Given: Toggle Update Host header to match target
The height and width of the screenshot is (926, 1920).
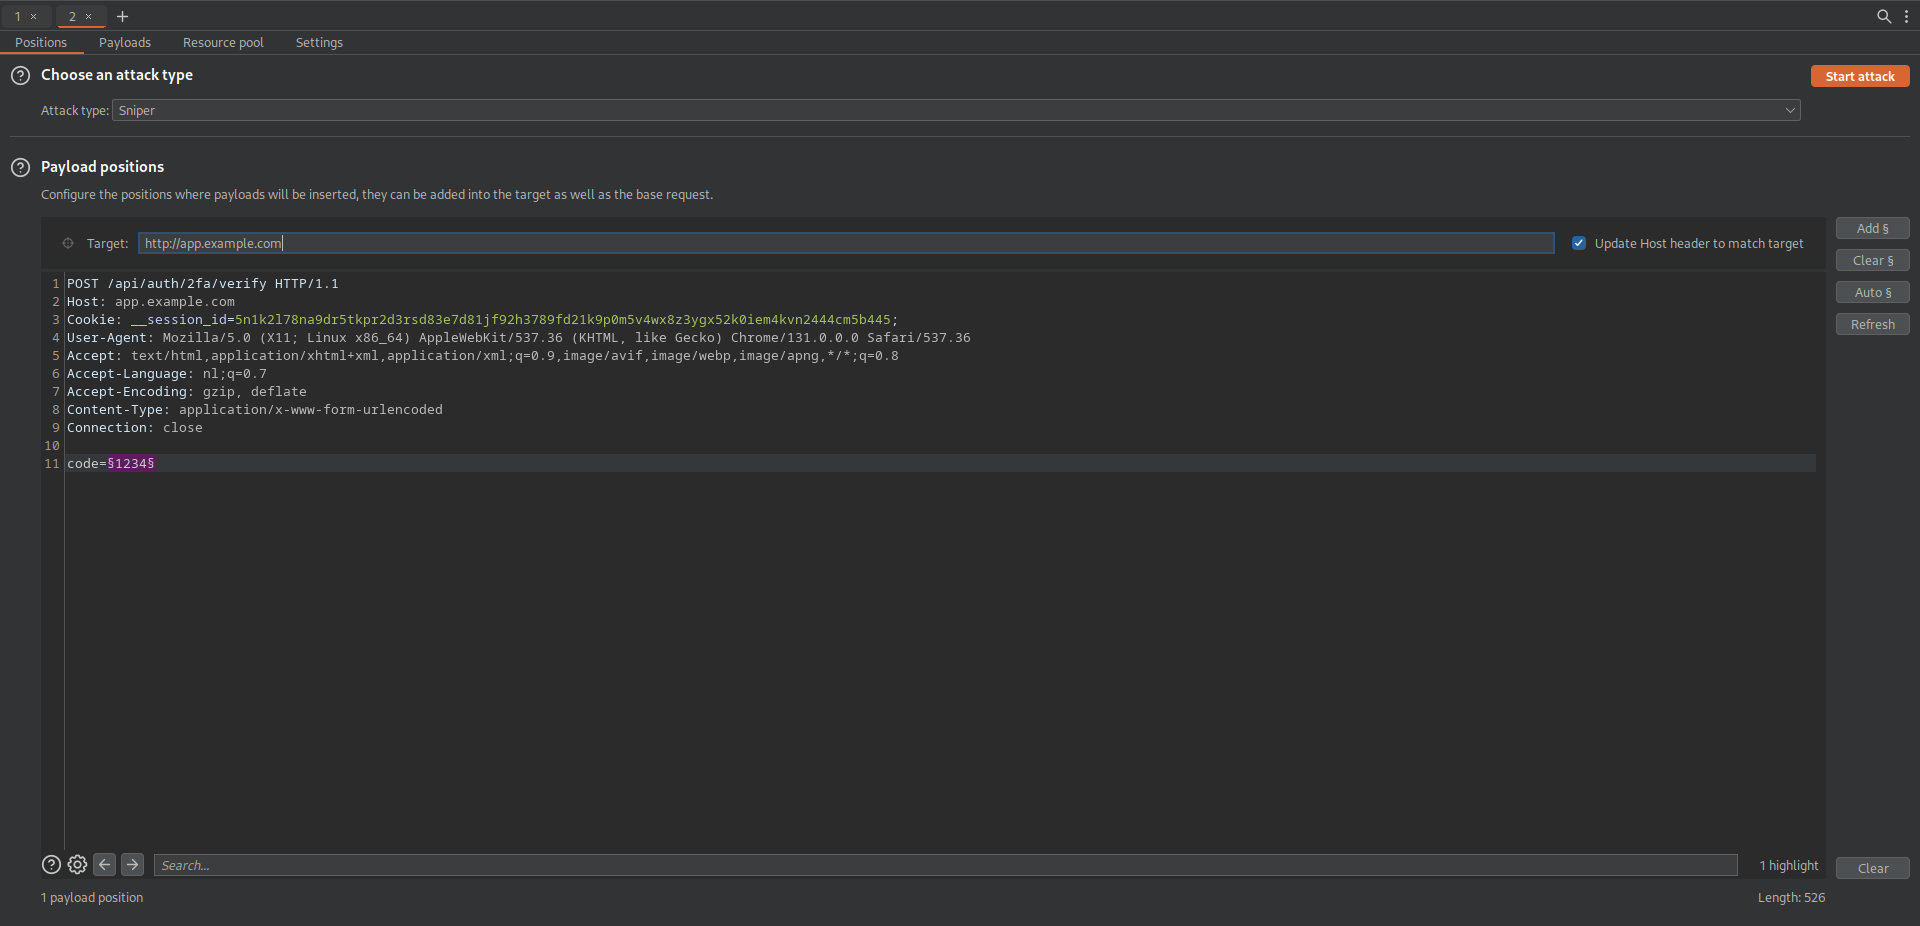Looking at the screenshot, I should (x=1579, y=243).
